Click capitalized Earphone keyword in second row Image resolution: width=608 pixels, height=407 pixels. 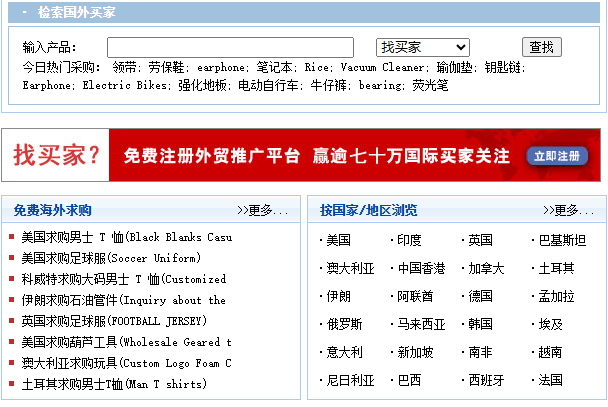tap(47, 85)
